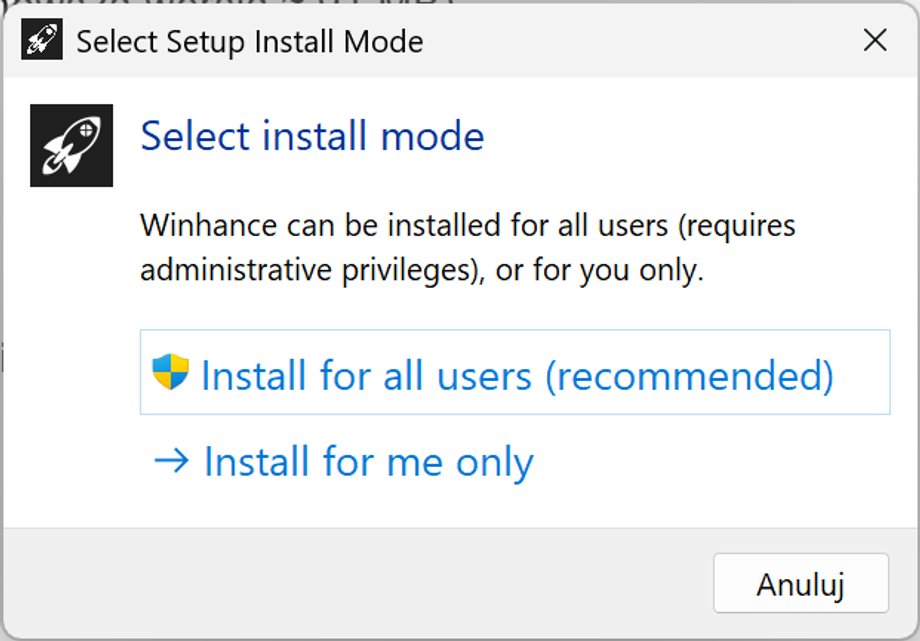Screen dimensions: 920x641
Task: Click the bordered box around the recommended option
Action: click(x=515, y=372)
